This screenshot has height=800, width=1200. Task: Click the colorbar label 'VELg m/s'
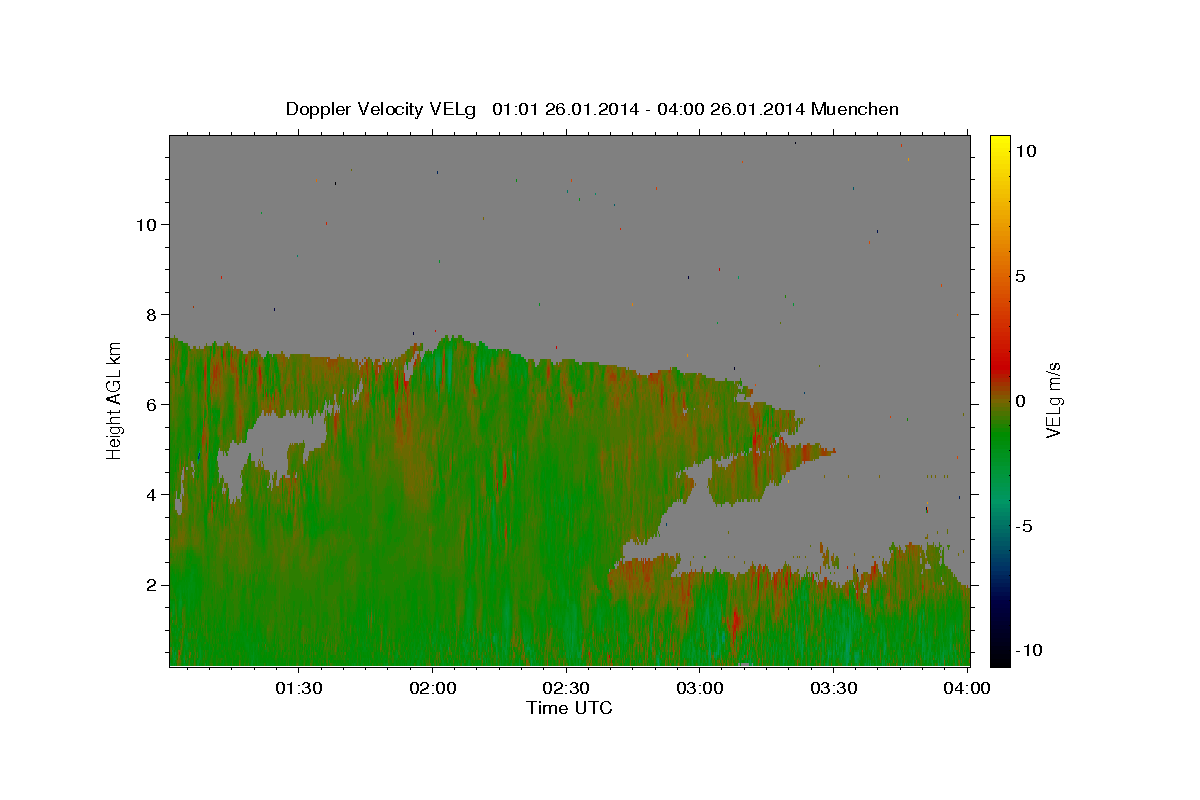[1053, 401]
